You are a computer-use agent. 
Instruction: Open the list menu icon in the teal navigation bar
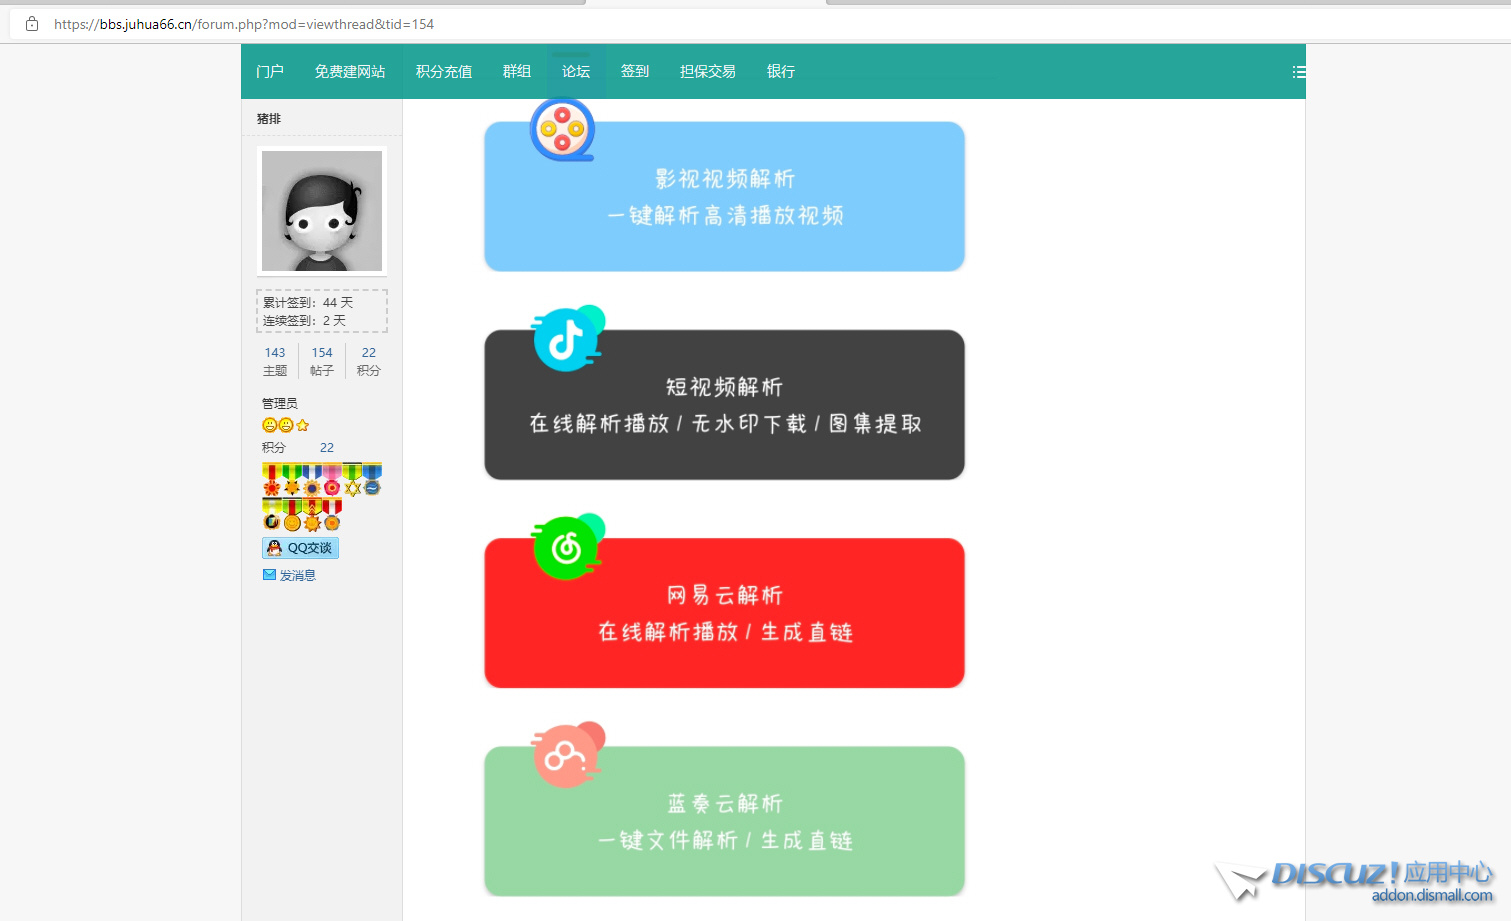tap(1299, 72)
